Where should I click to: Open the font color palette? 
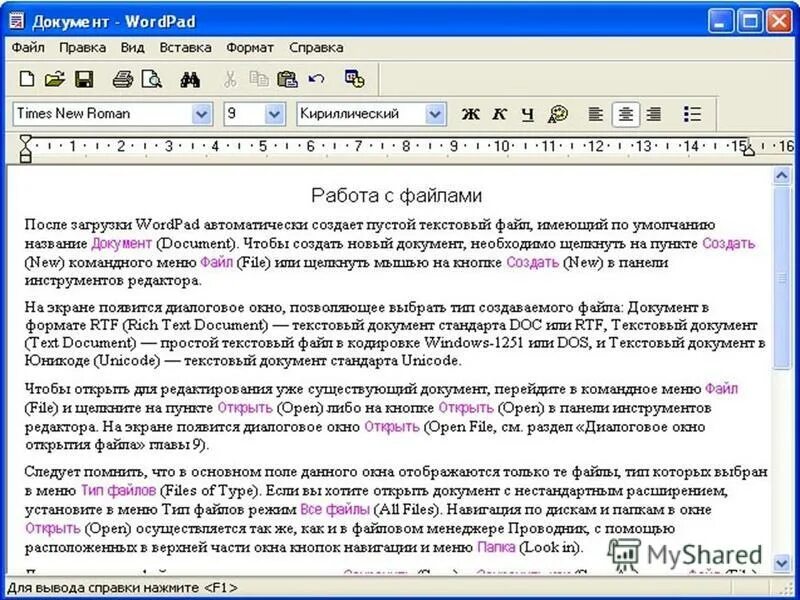tap(556, 113)
